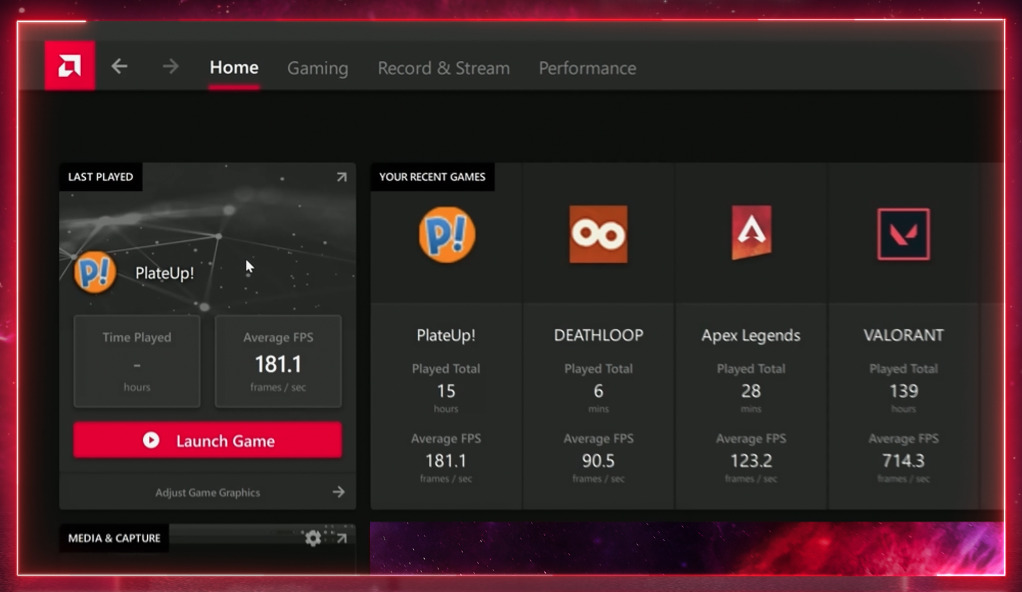Click the PlateUp! name in Last Played
Screen dimensions: 1022x592
coord(164,273)
